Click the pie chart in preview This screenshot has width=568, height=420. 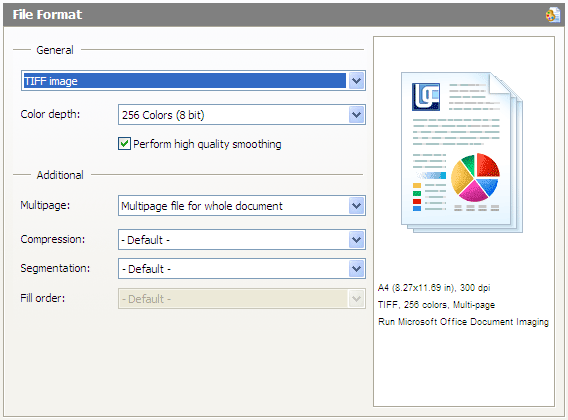pyautogui.click(x=475, y=177)
